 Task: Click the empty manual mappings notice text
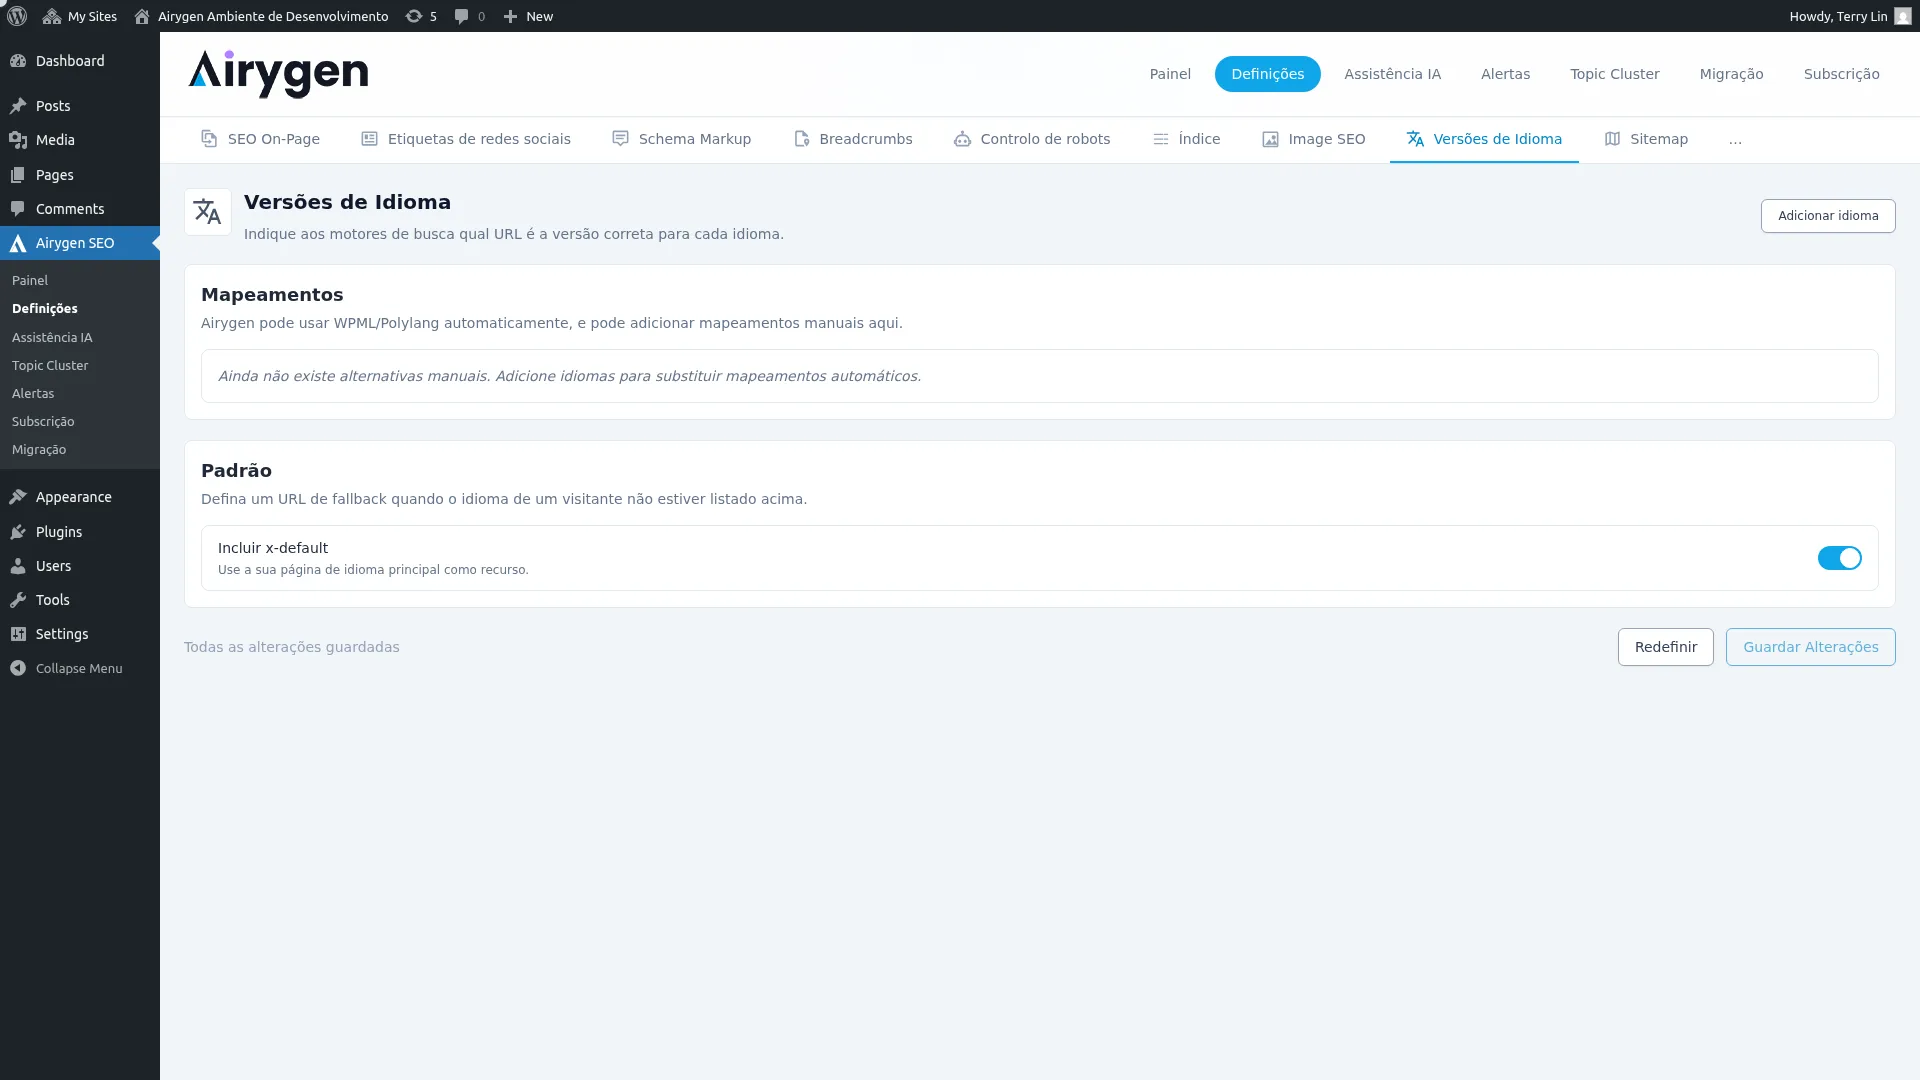pyautogui.click(x=569, y=376)
